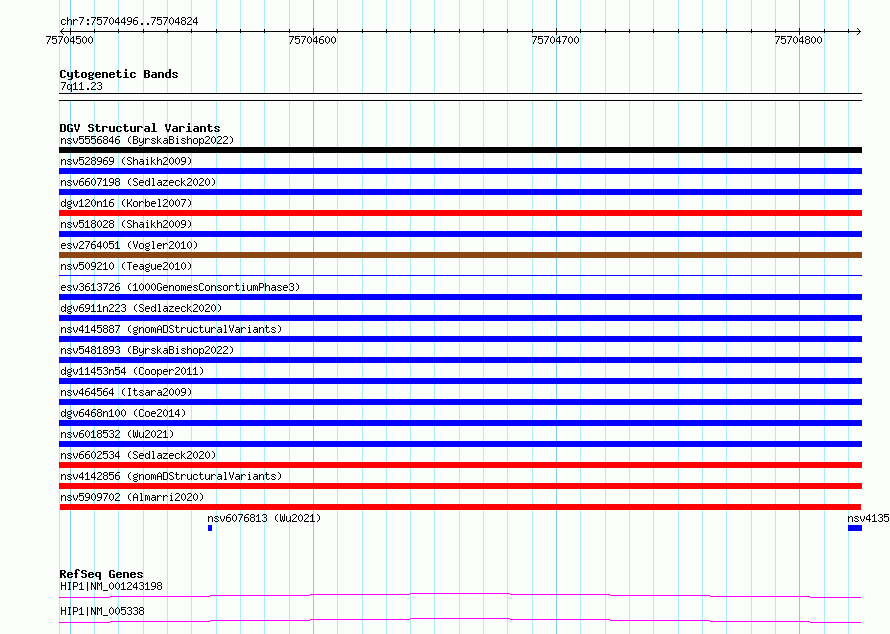Screen dimensions: 890x634
Task: Click the blue nsv518028 bar
Action: pyautogui.click(x=460, y=234)
